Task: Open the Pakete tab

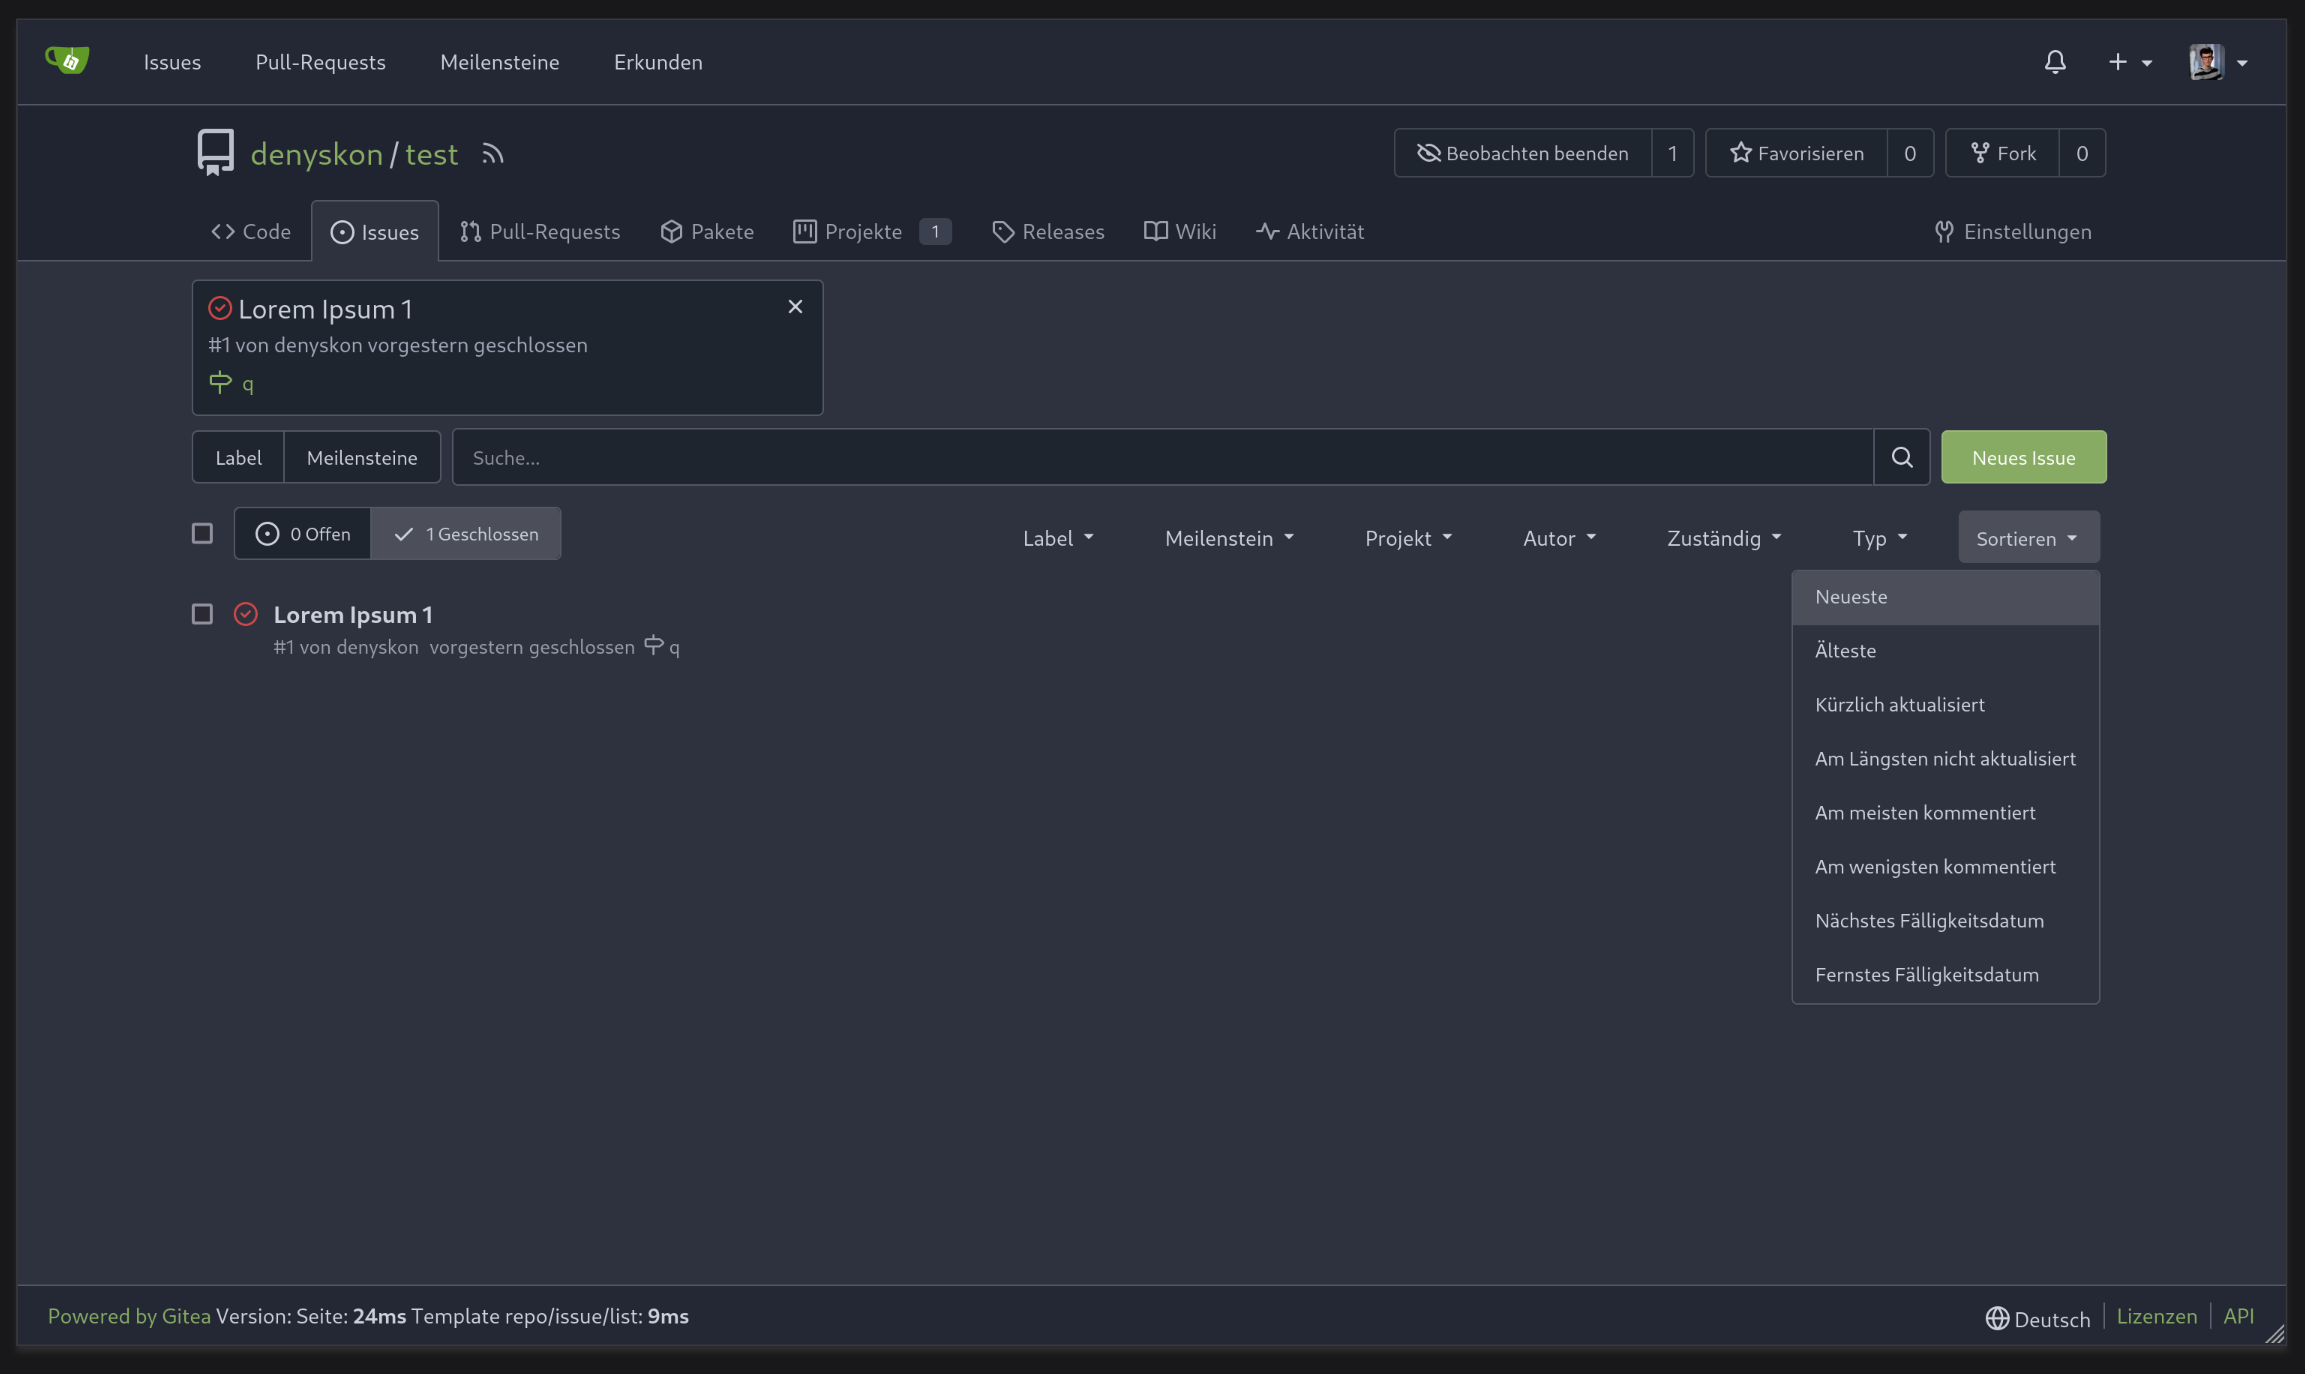Action: point(707,232)
